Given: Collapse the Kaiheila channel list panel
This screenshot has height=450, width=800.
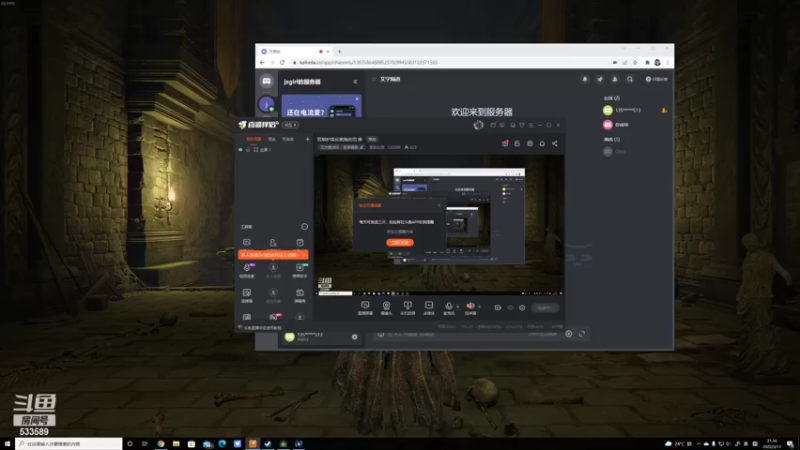Looking at the screenshot, I should tap(356, 82).
